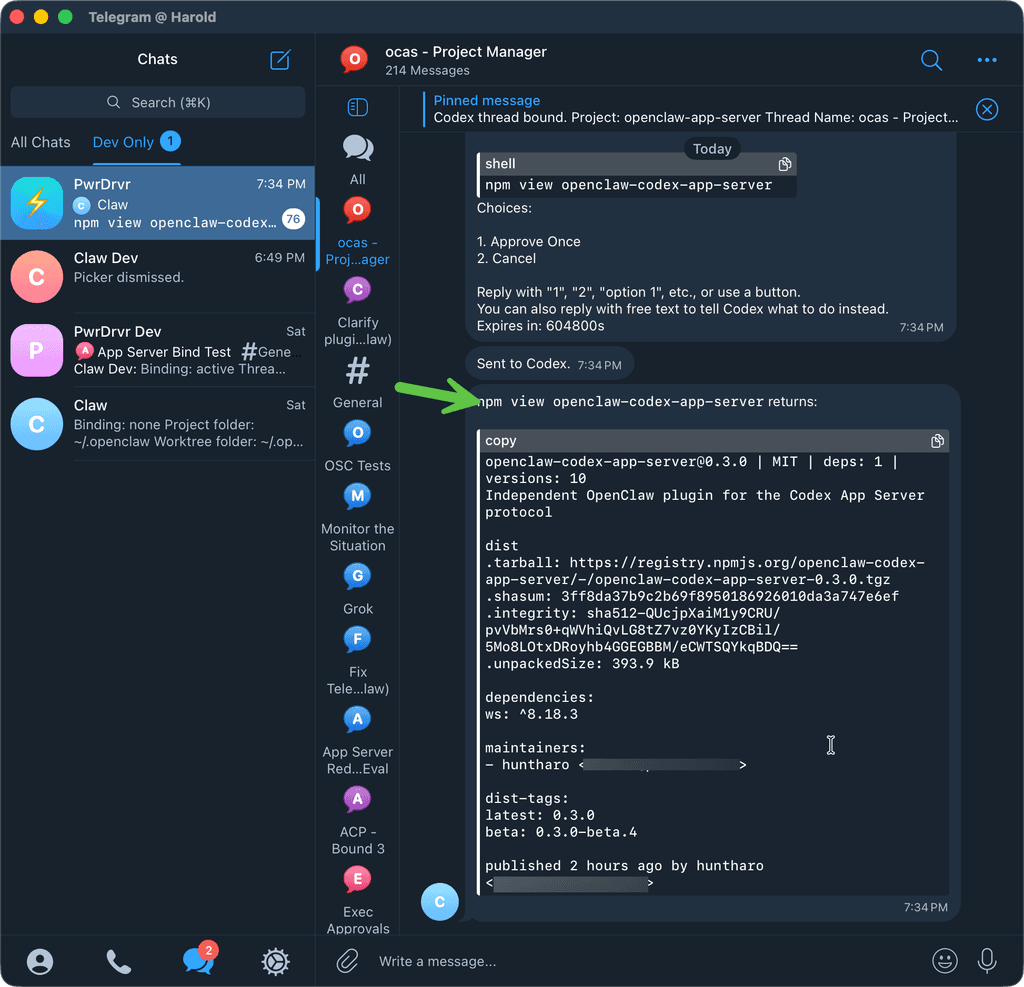Click the ocas chat header avatar
The image size is (1024, 987).
[354, 59]
